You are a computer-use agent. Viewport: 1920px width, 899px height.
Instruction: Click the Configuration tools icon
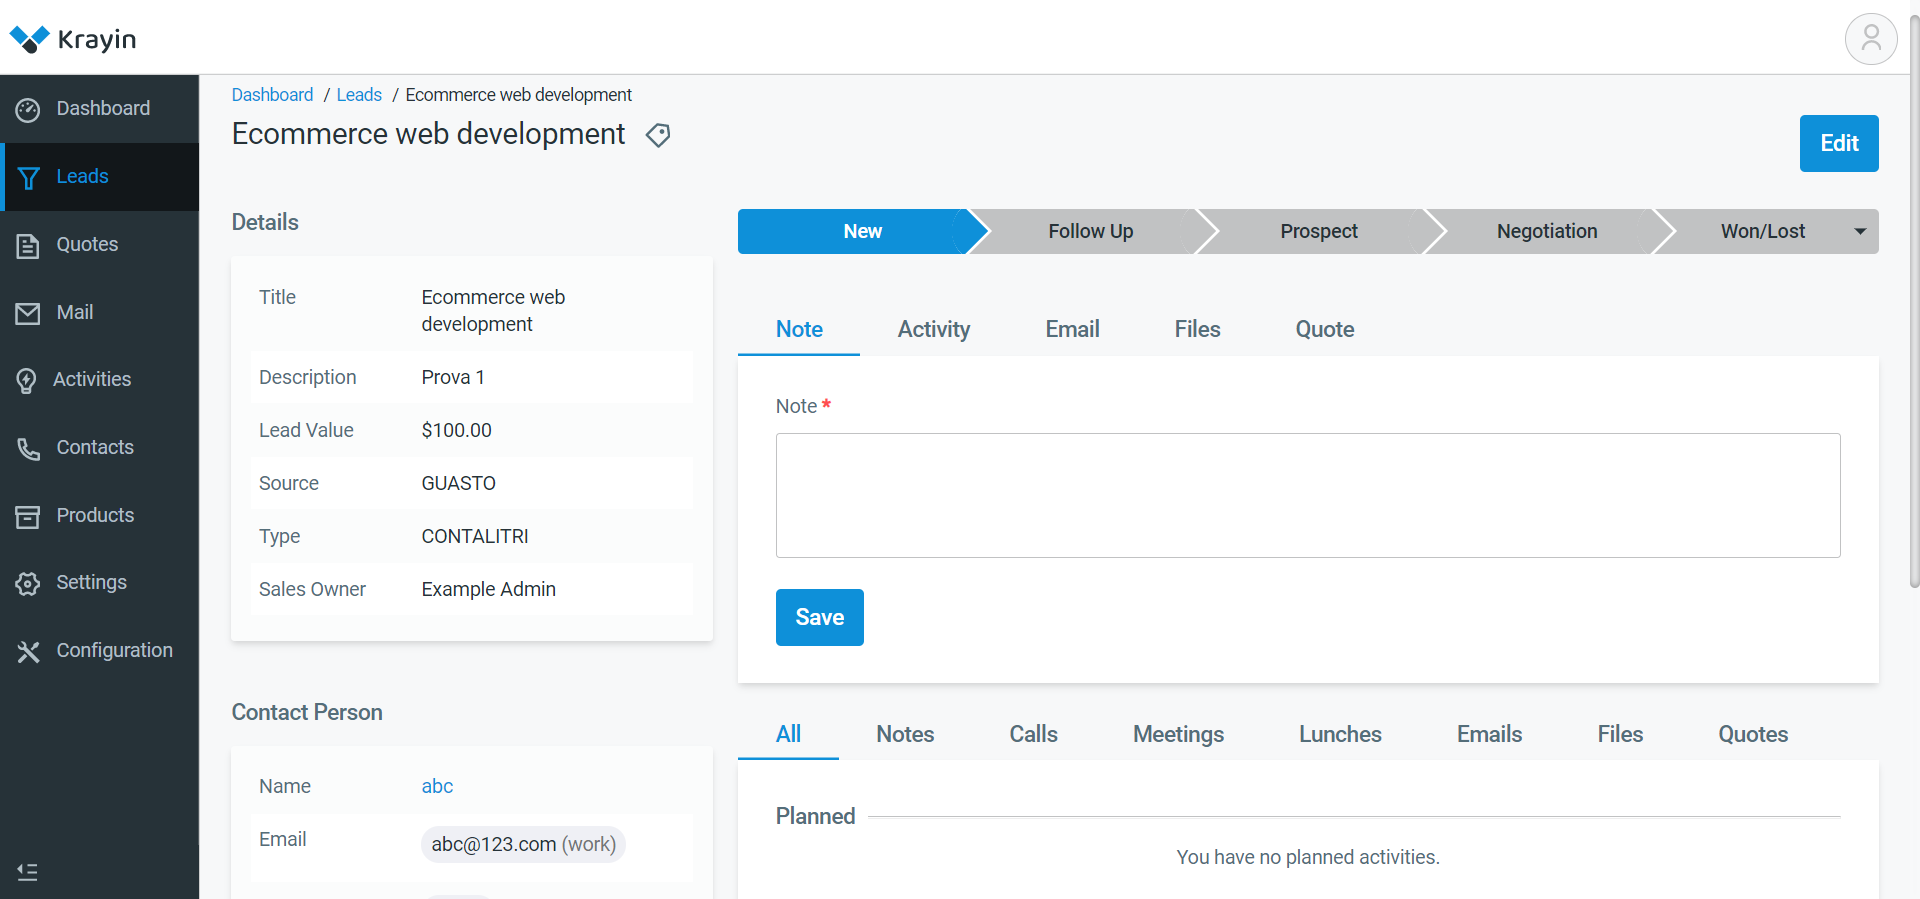coord(28,651)
